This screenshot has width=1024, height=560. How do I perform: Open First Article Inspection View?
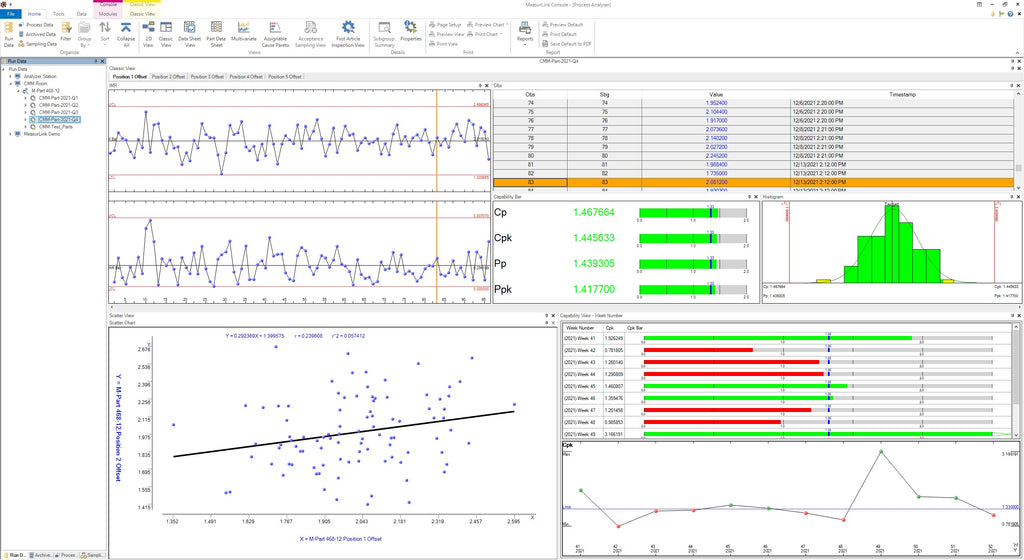pyautogui.click(x=348, y=32)
